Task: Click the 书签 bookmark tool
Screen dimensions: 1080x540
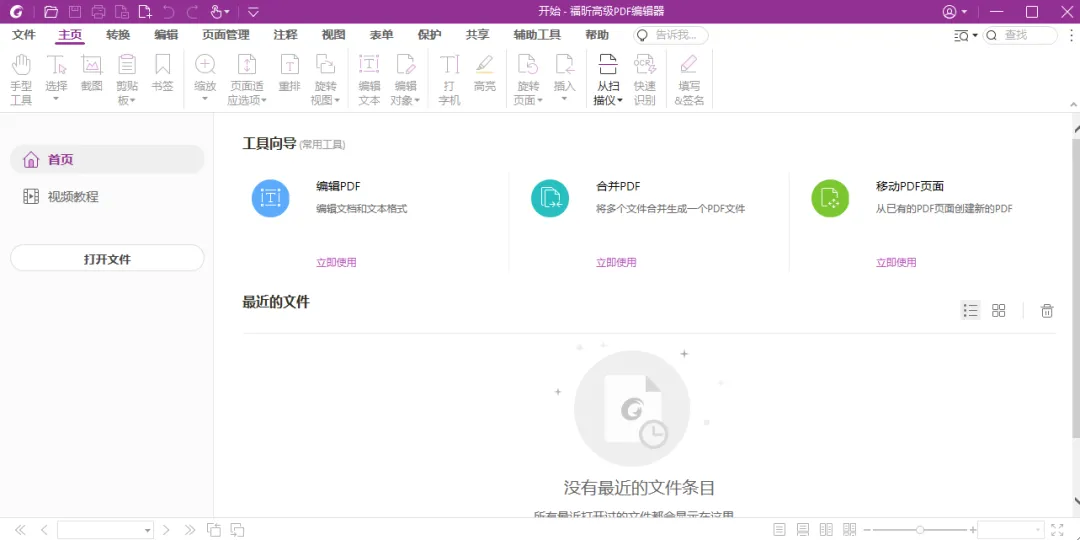Action: coord(163,73)
